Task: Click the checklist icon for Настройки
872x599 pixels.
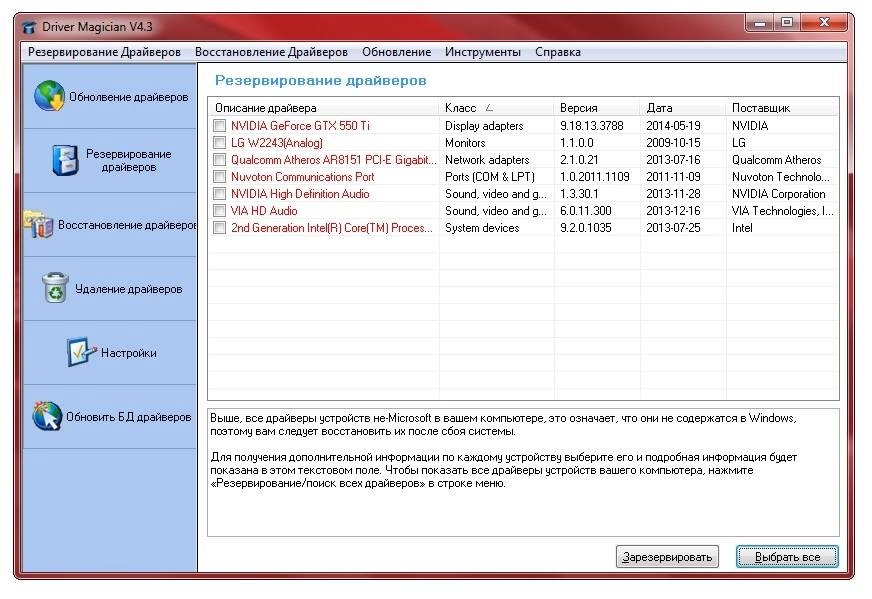Action: tap(81, 352)
